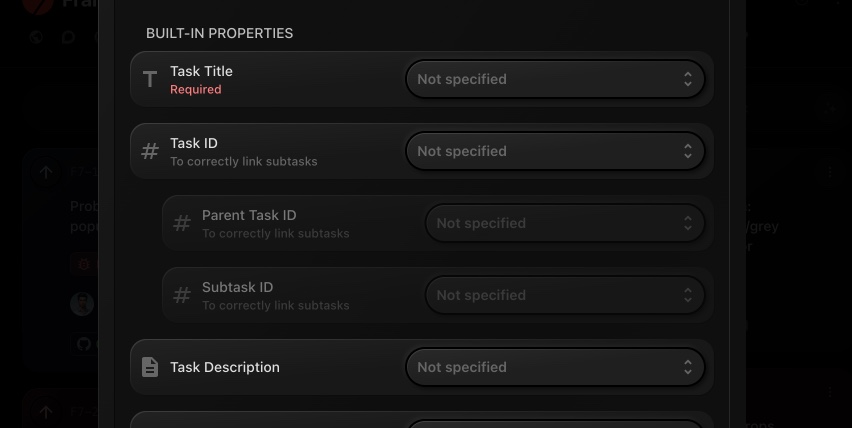Image resolution: width=852 pixels, height=428 pixels.
Task: Click the Task Title text-type icon
Action: tap(150, 79)
